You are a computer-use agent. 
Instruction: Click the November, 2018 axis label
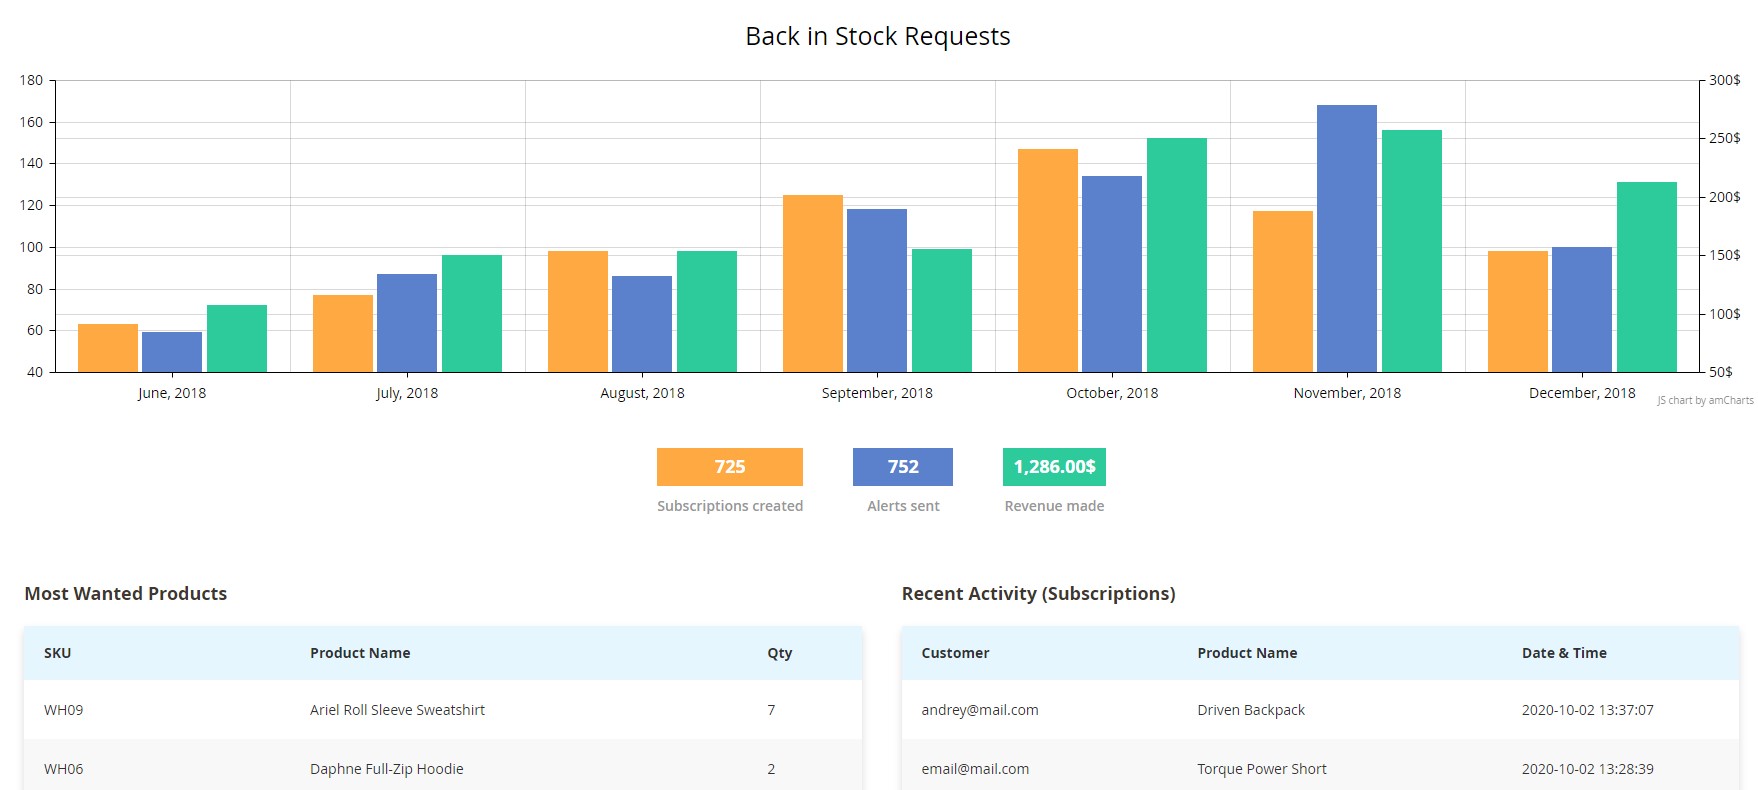click(x=1347, y=393)
